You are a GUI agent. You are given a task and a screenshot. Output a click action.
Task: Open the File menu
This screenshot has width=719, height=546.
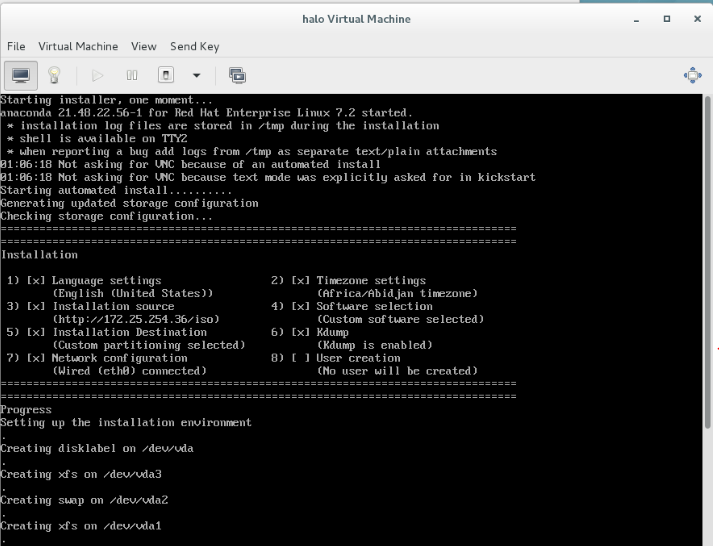point(16,46)
